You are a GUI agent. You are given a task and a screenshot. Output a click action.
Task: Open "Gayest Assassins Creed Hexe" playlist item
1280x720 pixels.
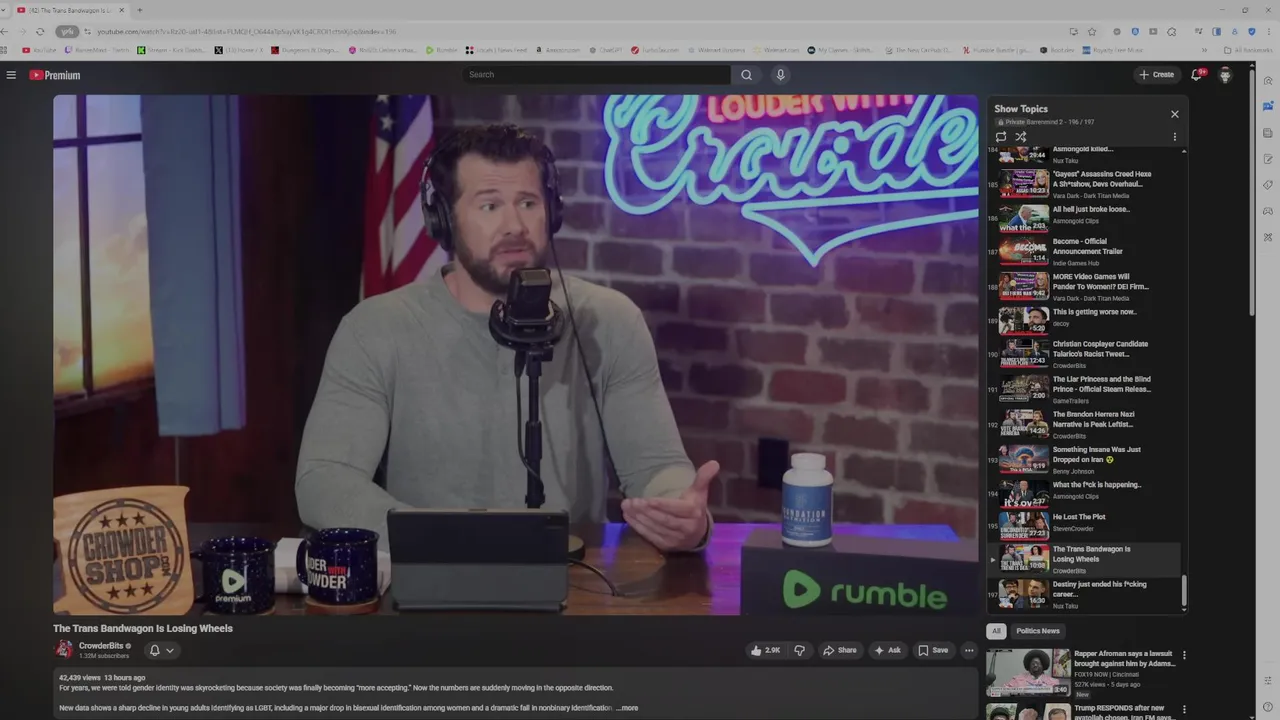point(1085,183)
